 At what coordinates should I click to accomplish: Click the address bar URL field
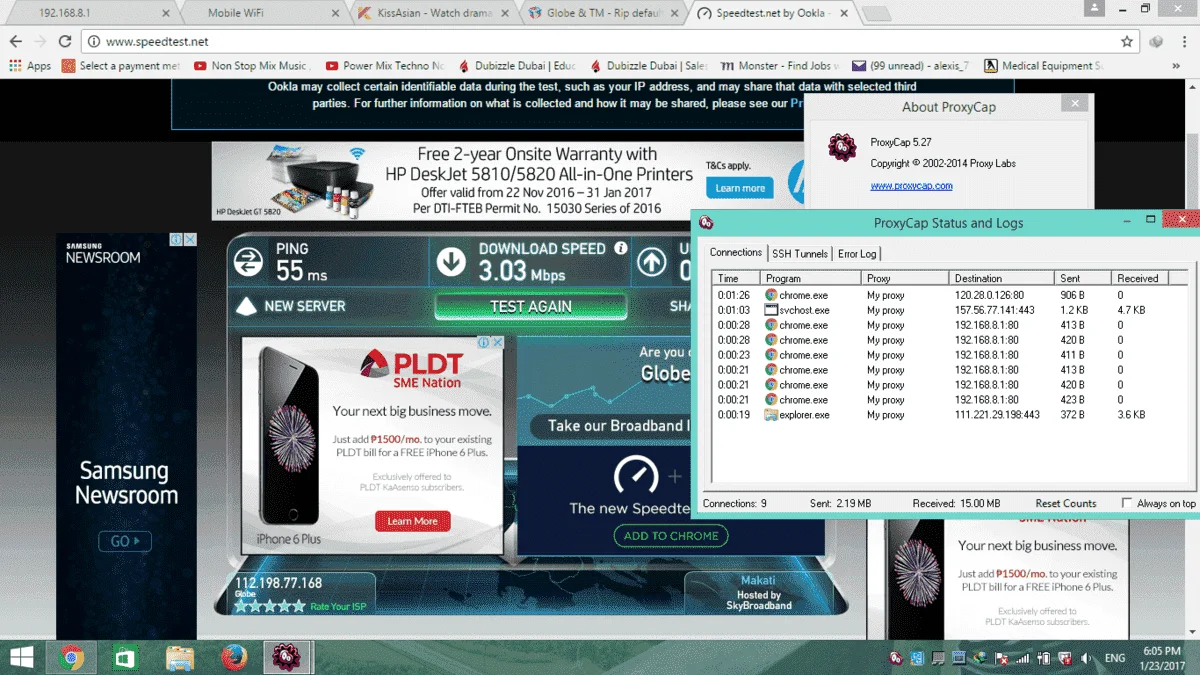click(x=600, y=42)
